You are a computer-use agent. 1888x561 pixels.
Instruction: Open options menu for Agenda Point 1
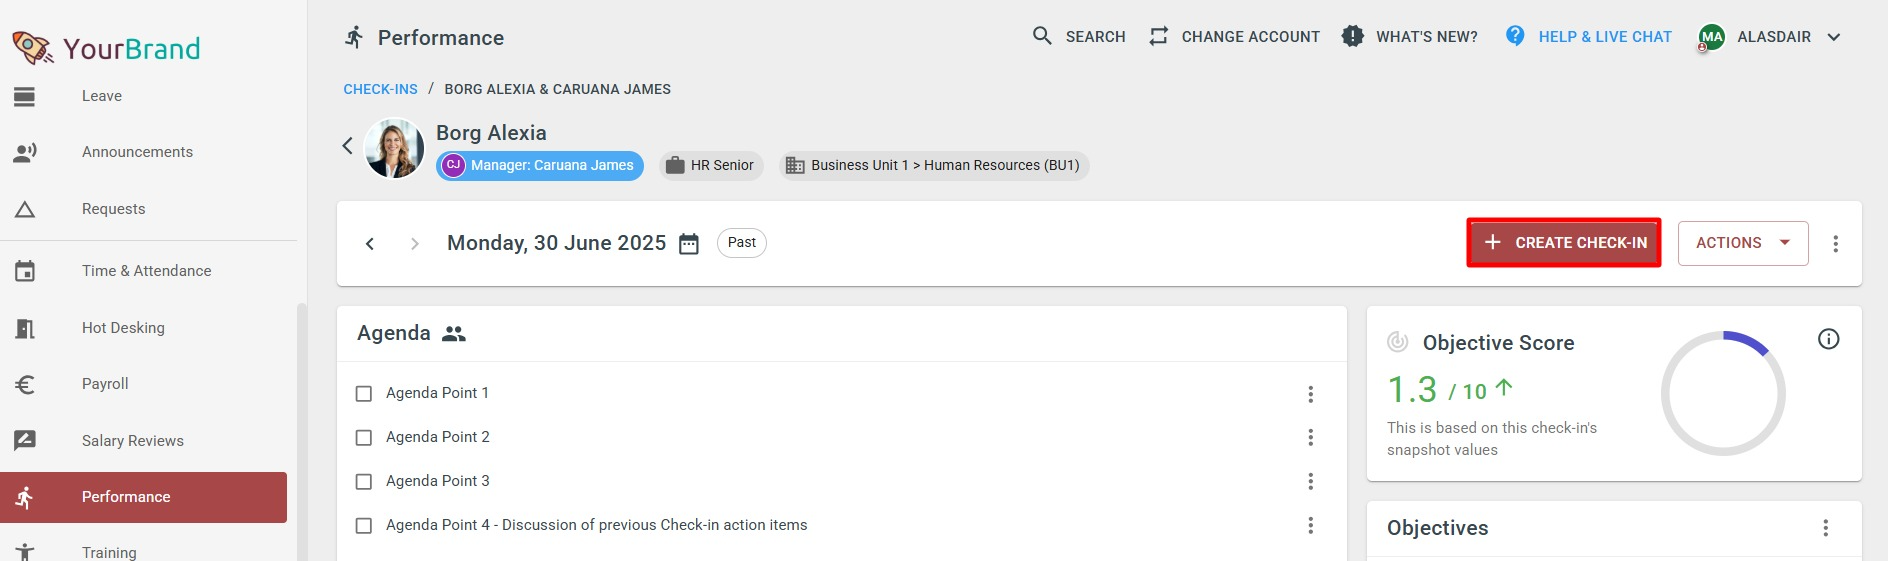coord(1310,394)
